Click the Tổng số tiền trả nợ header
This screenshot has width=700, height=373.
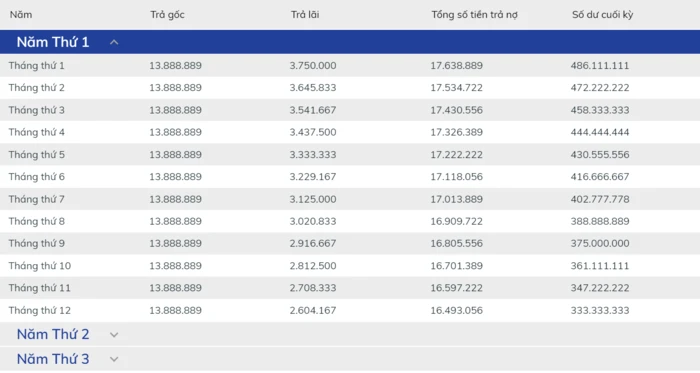475,15
